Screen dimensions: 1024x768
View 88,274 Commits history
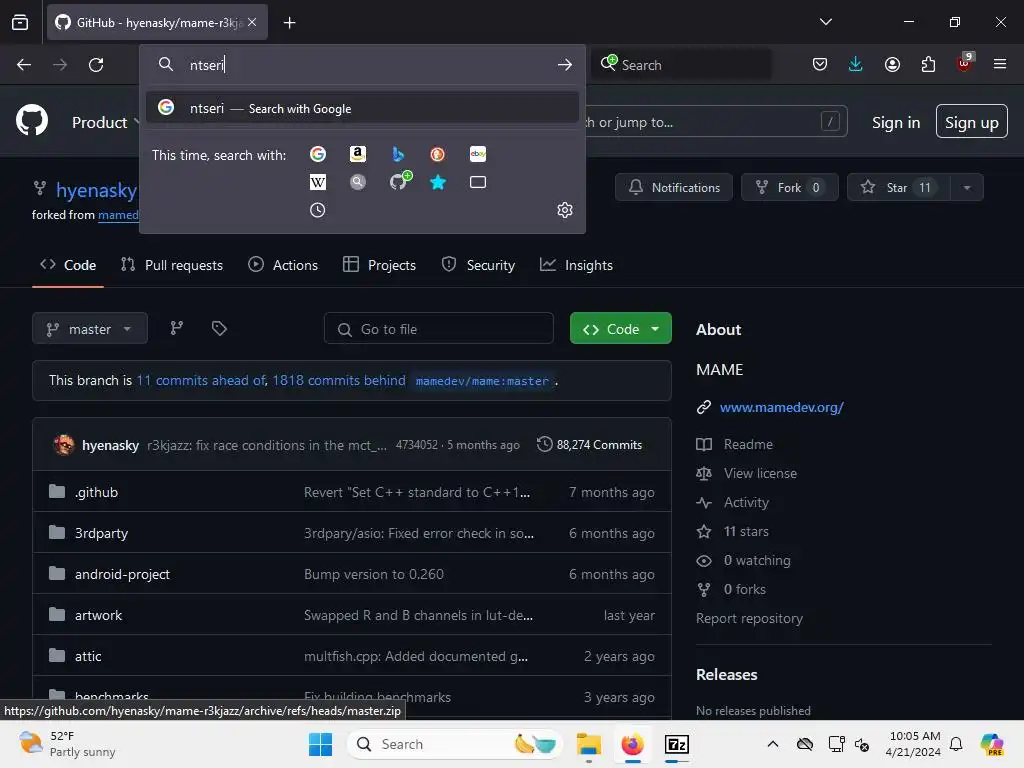(589, 445)
